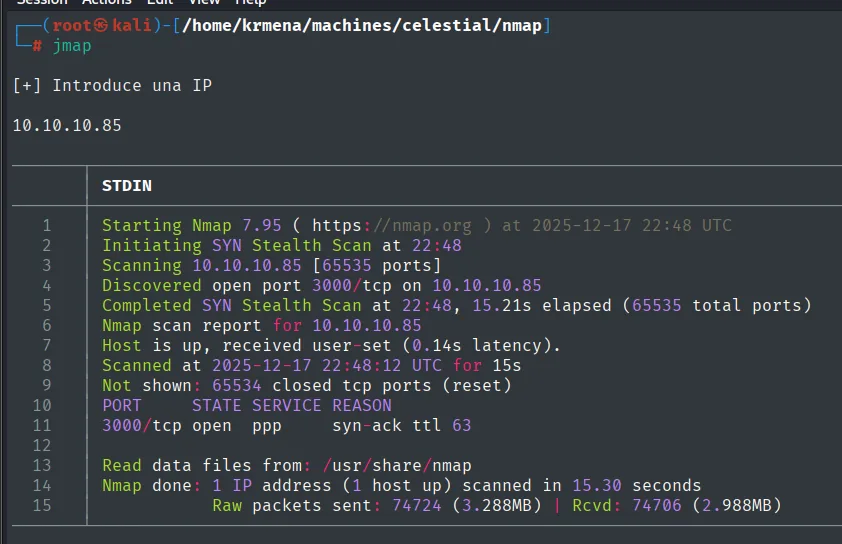842x544 pixels.
Task: Click 'syn-ack ttl 63' reason
Action: coord(402,425)
